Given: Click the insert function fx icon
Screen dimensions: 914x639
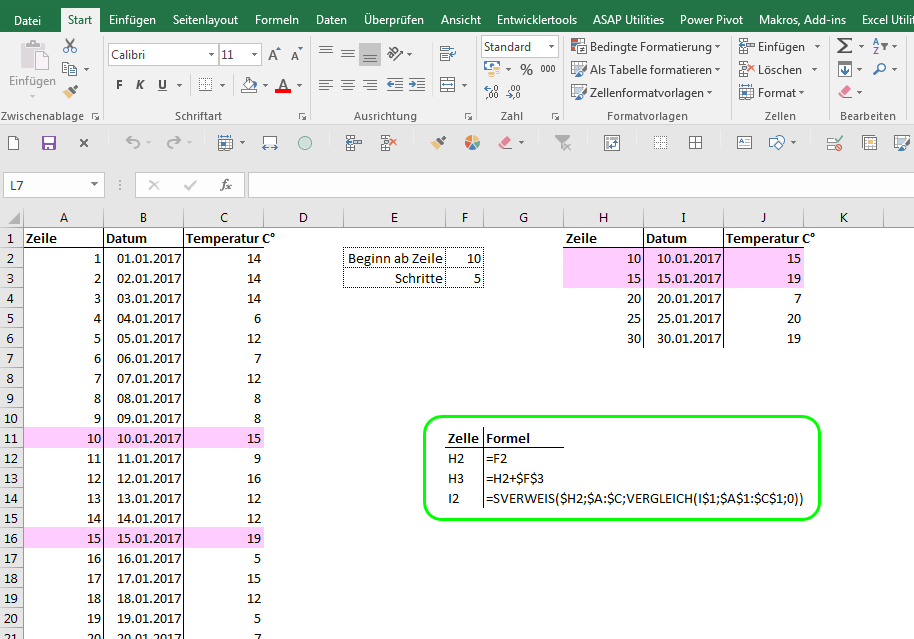Looking at the screenshot, I should tap(226, 185).
